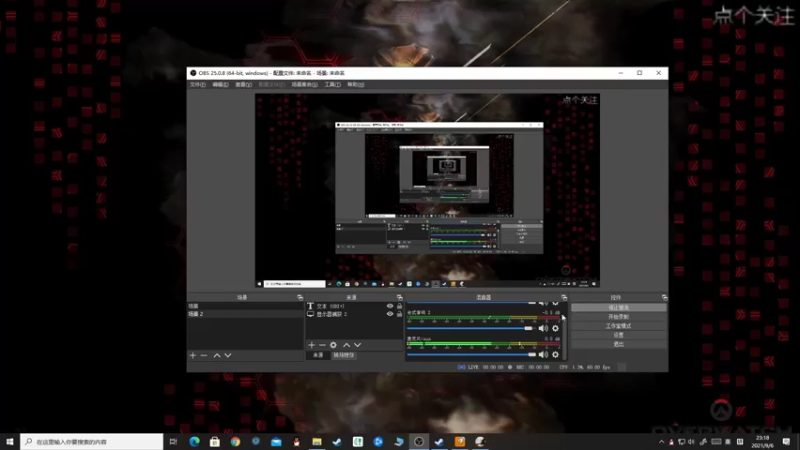Select 场景 2 in the scenes list
The height and width of the screenshot is (450, 800).
(245, 314)
